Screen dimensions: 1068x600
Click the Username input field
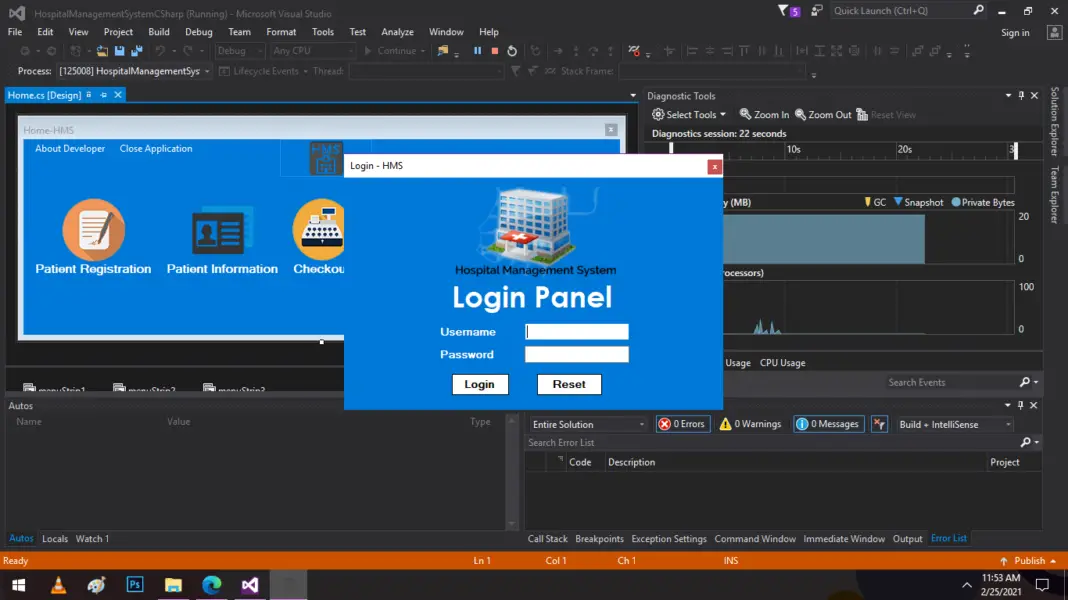coord(577,332)
